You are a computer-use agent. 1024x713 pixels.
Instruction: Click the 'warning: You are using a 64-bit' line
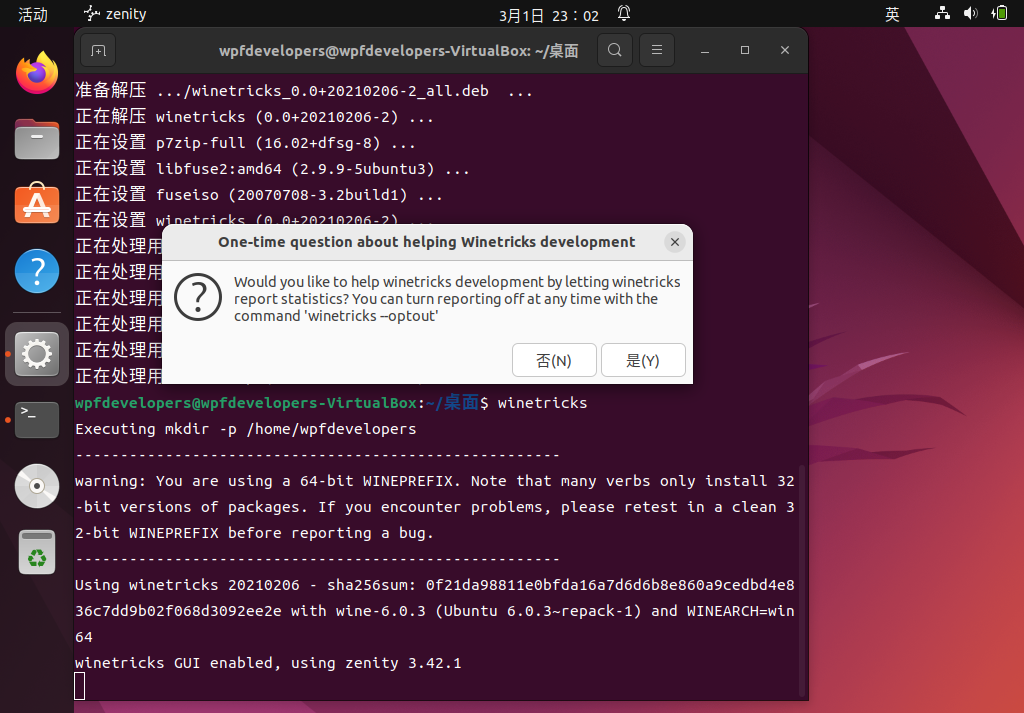click(x=434, y=481)
